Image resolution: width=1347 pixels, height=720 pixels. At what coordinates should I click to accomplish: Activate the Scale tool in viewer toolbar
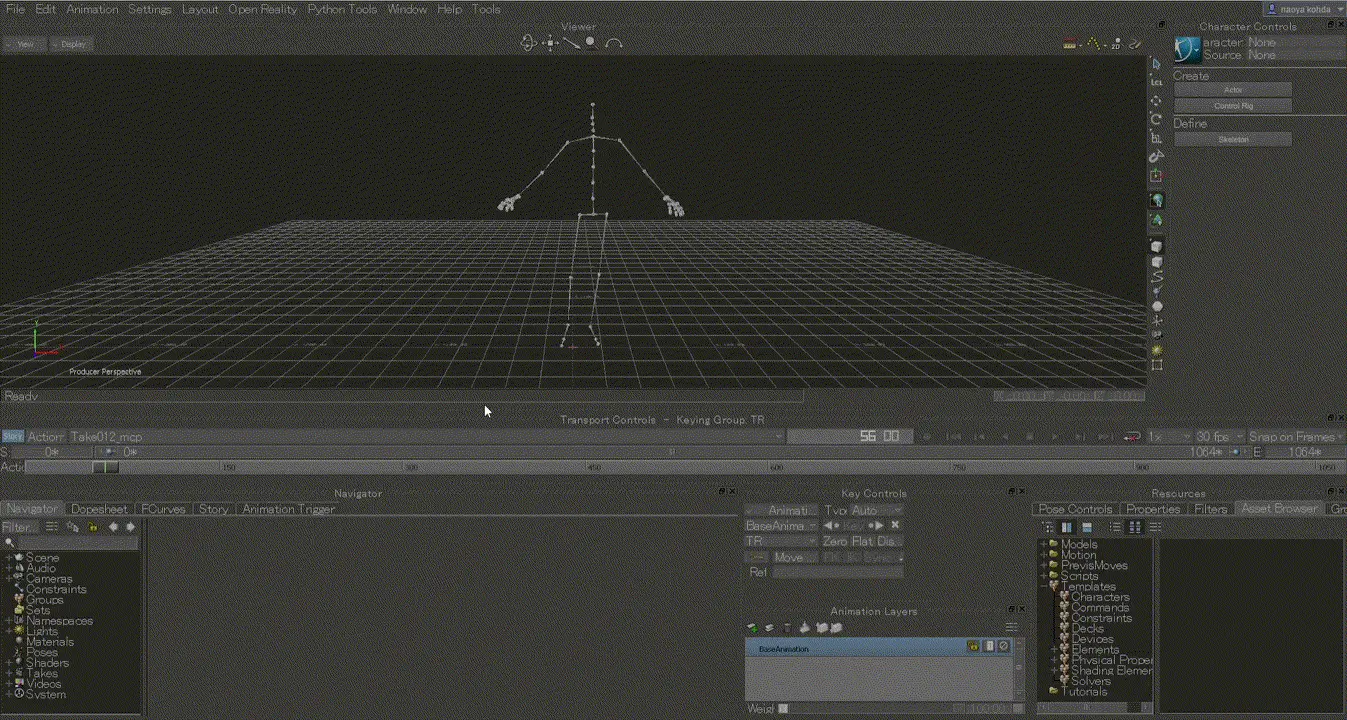point(1157,138)
